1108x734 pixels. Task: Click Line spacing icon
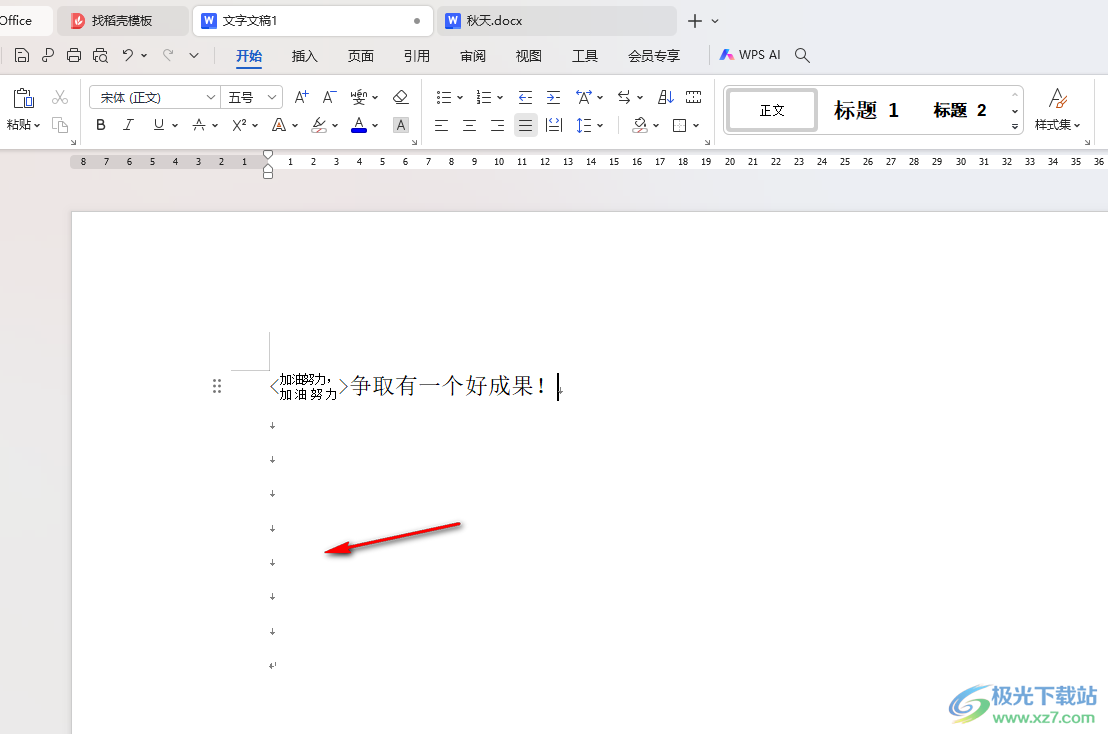click(583, 126)
